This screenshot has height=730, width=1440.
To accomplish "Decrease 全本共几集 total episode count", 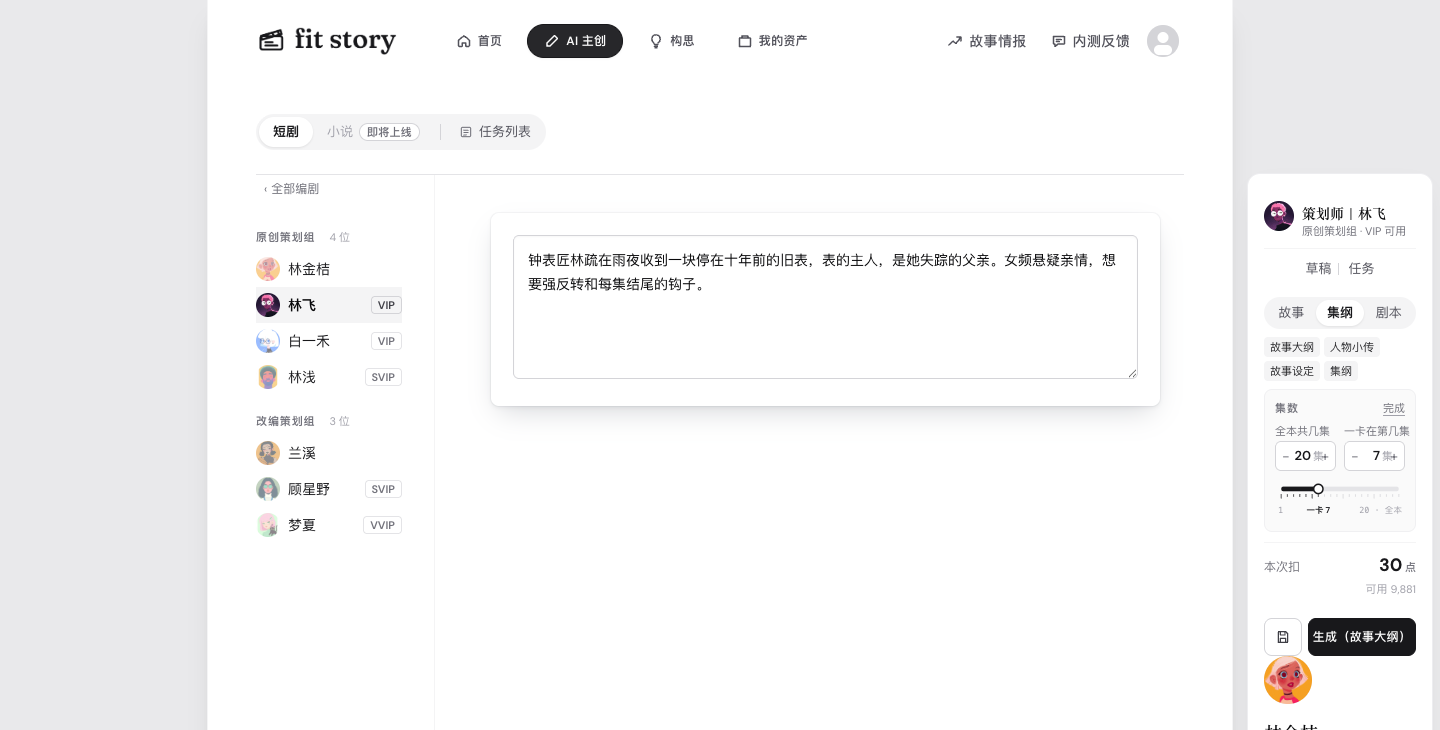I will 1285,456.
